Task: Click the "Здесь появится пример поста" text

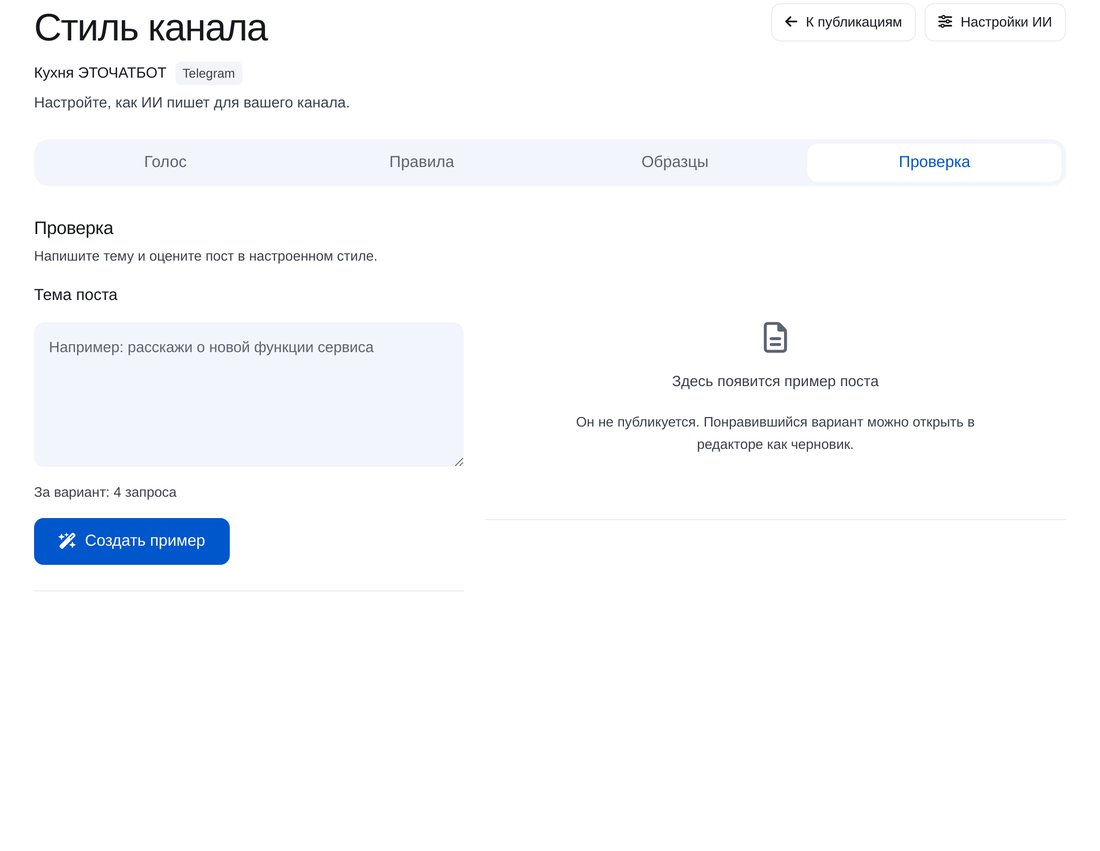Action: point(775,382)
